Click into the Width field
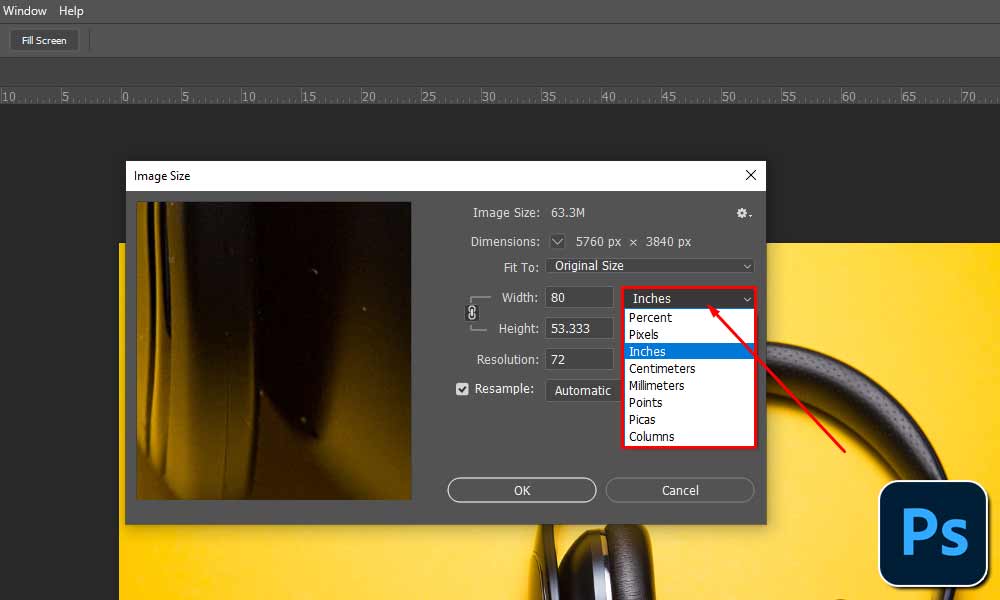Image resolution: width=1000 pixels, height=600 pixels. [579, 298]
